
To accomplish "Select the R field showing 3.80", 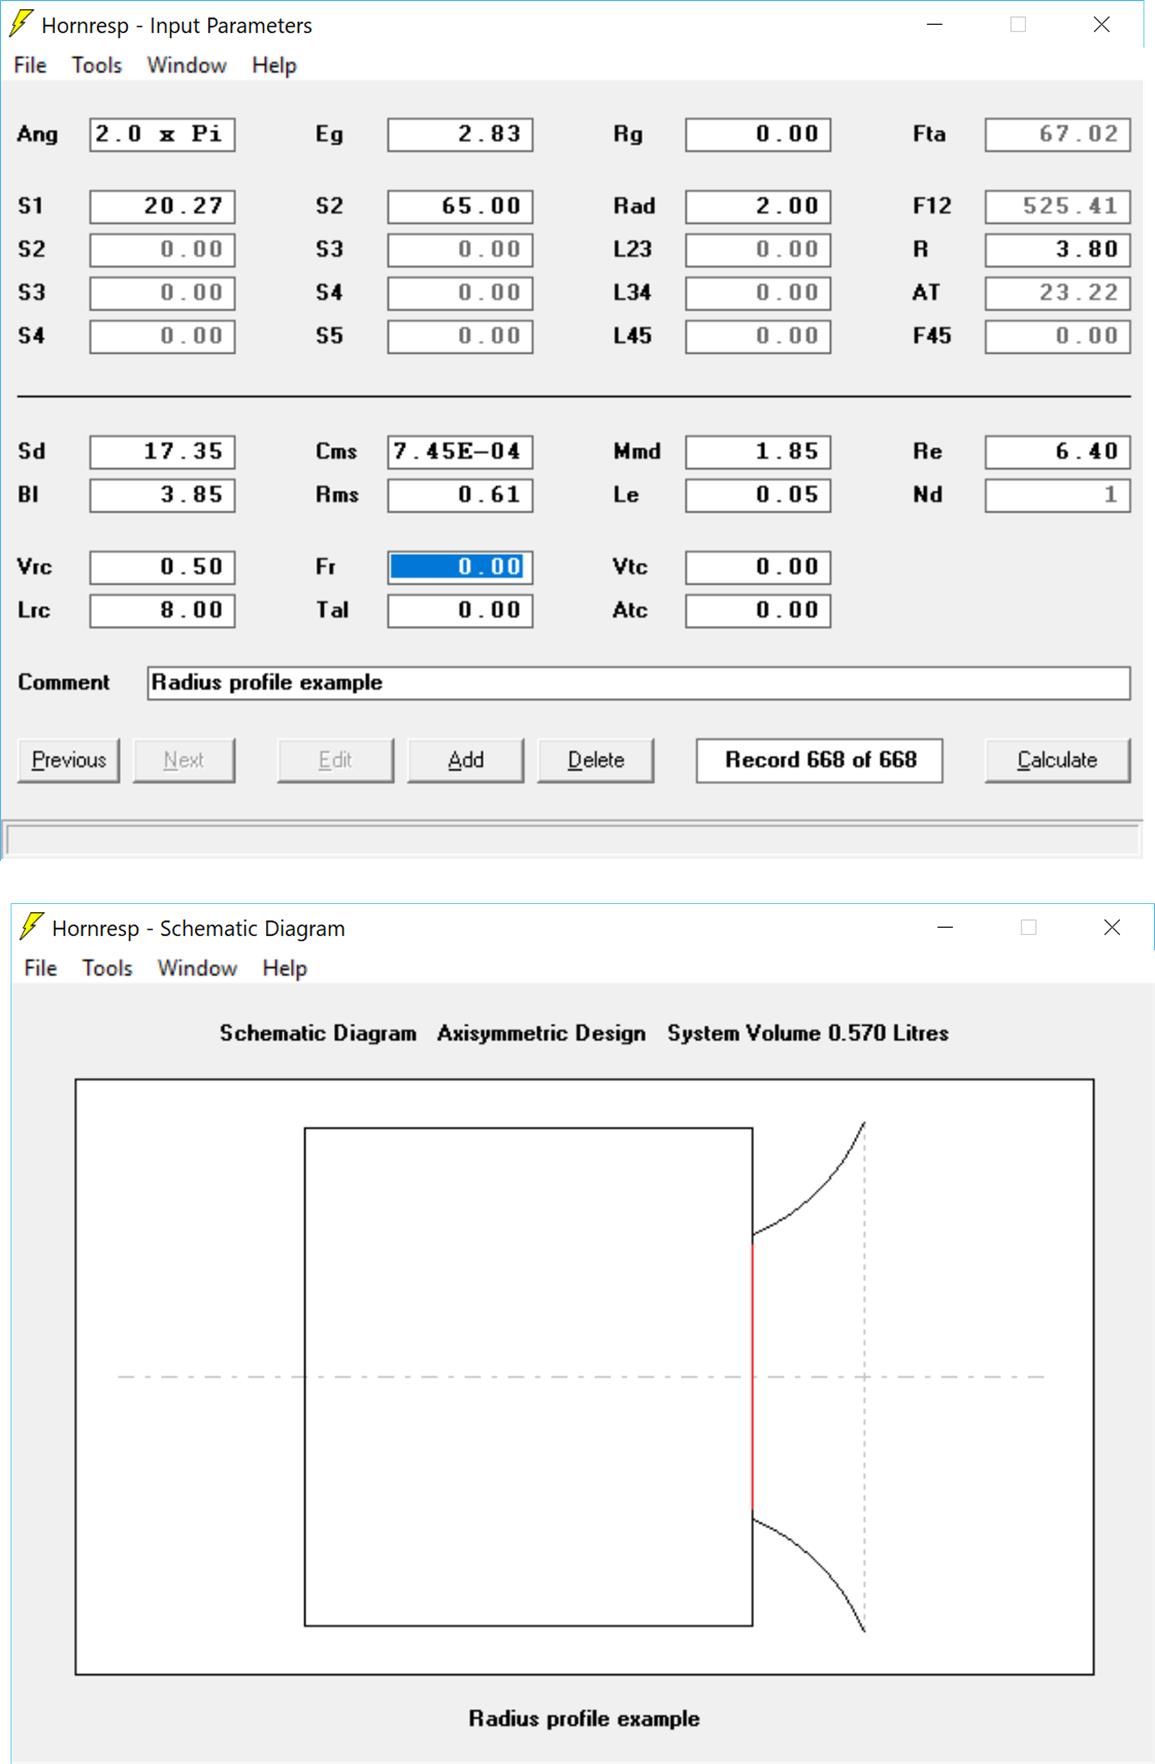I will click(1058, 249).
